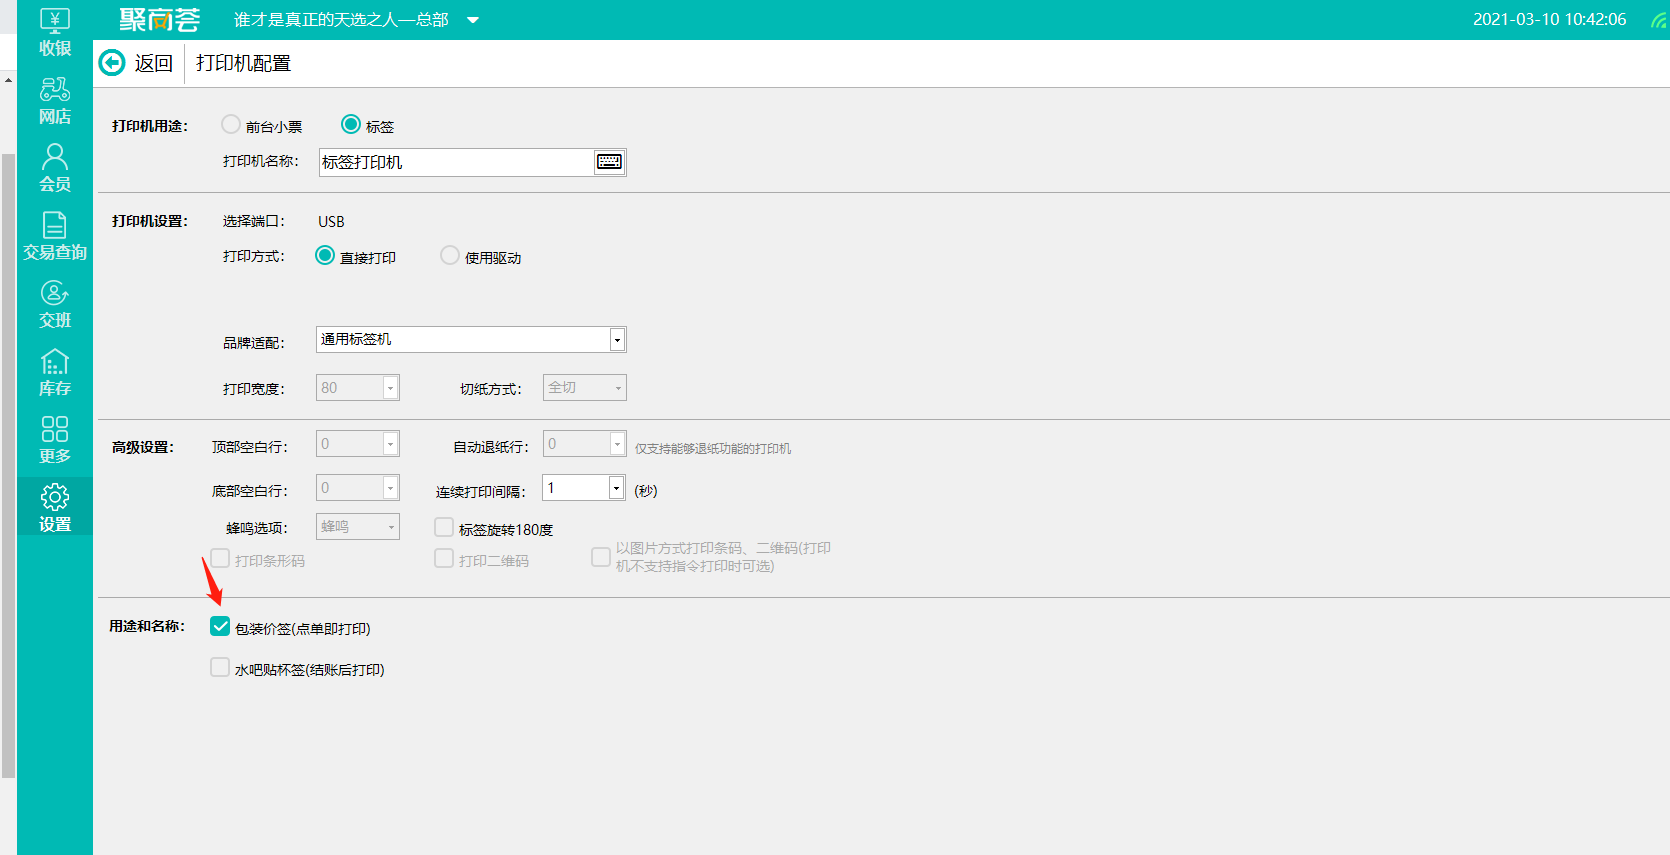Click the date and time display

tap(1549, 20)
